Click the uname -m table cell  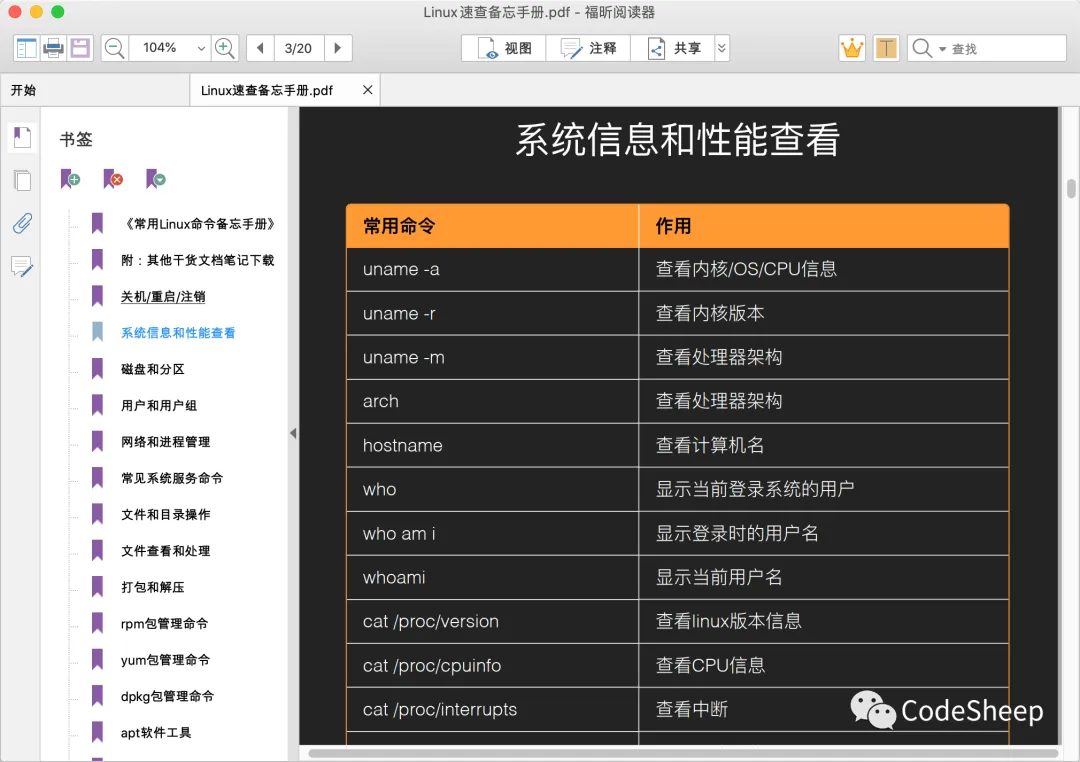492,358
